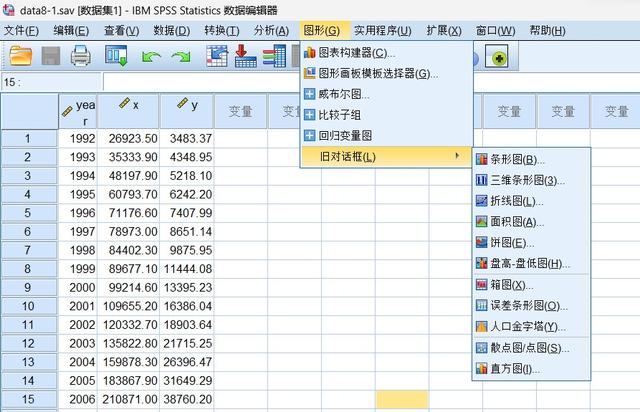Click the green plus toolbar icon
The image size is (640, 412).
click(497, 56)
